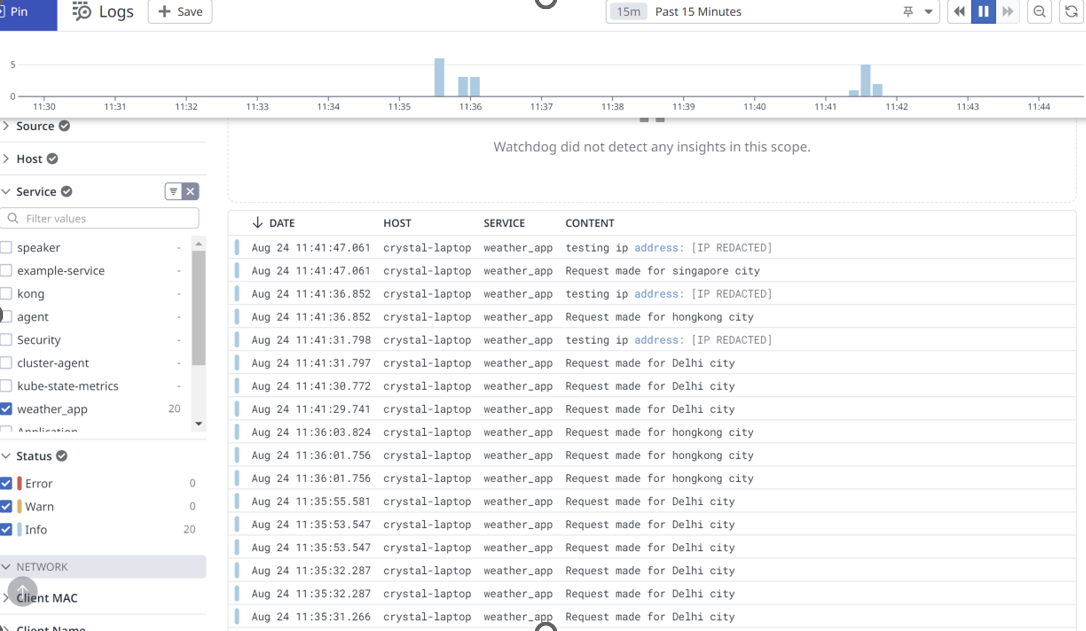Click the DATE column sort arrow
Image resolution: width=1086 pixels, height=631 pixels.
257,223
